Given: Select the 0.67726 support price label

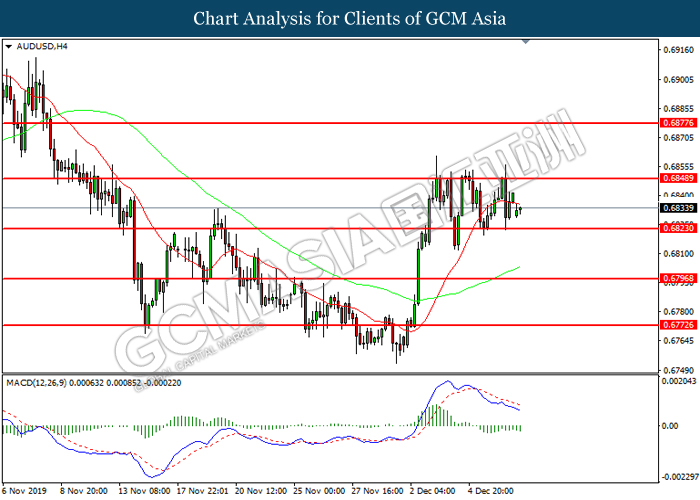Looking at the screenshot, I should point(679,325).
